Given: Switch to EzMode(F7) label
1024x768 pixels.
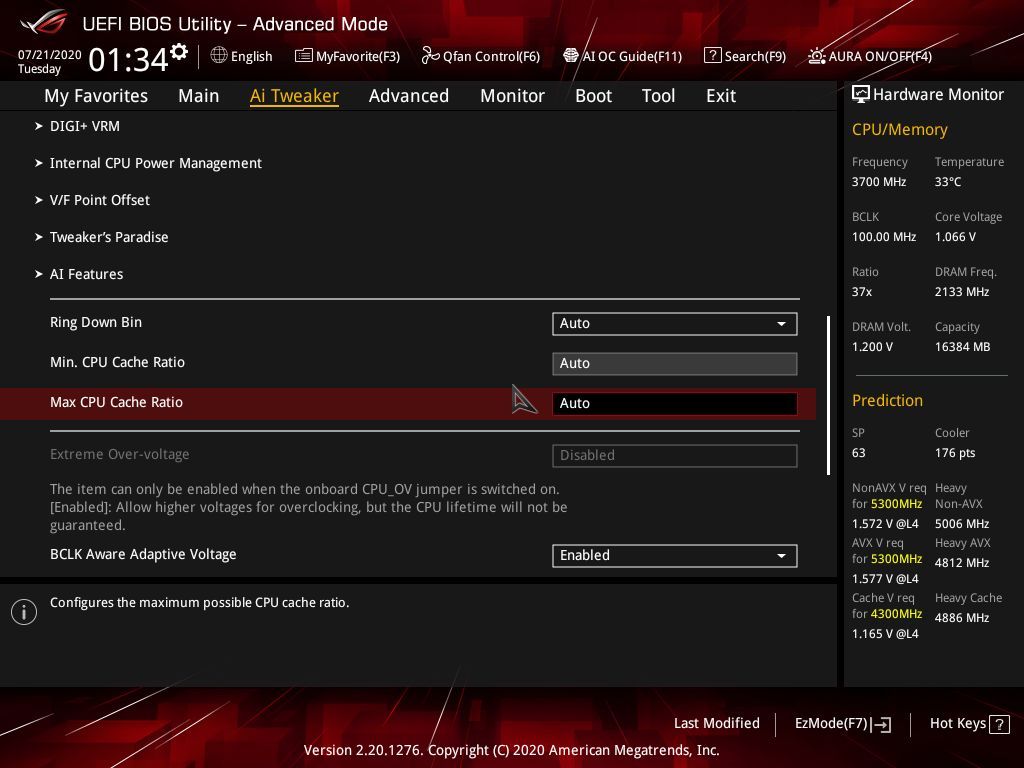Looking at the screenshot, I should [x=831, y=724].
